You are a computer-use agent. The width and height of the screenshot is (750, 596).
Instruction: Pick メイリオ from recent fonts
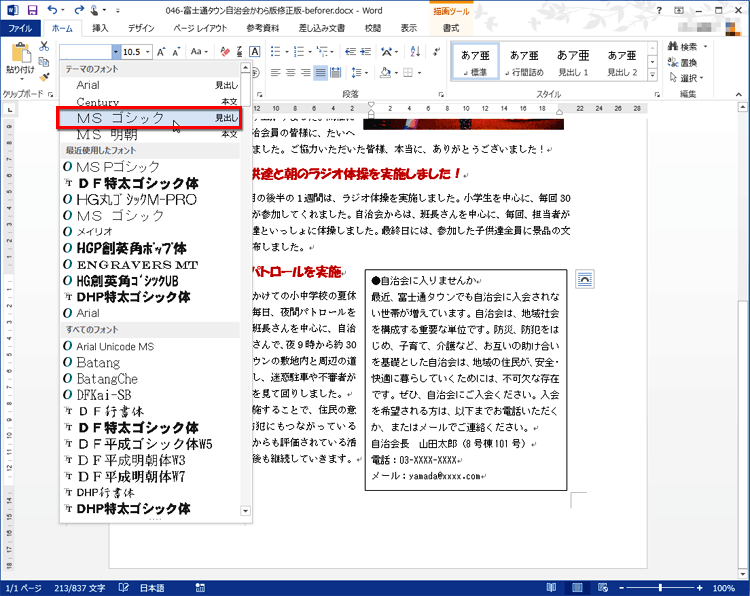(x=149, y=232)
